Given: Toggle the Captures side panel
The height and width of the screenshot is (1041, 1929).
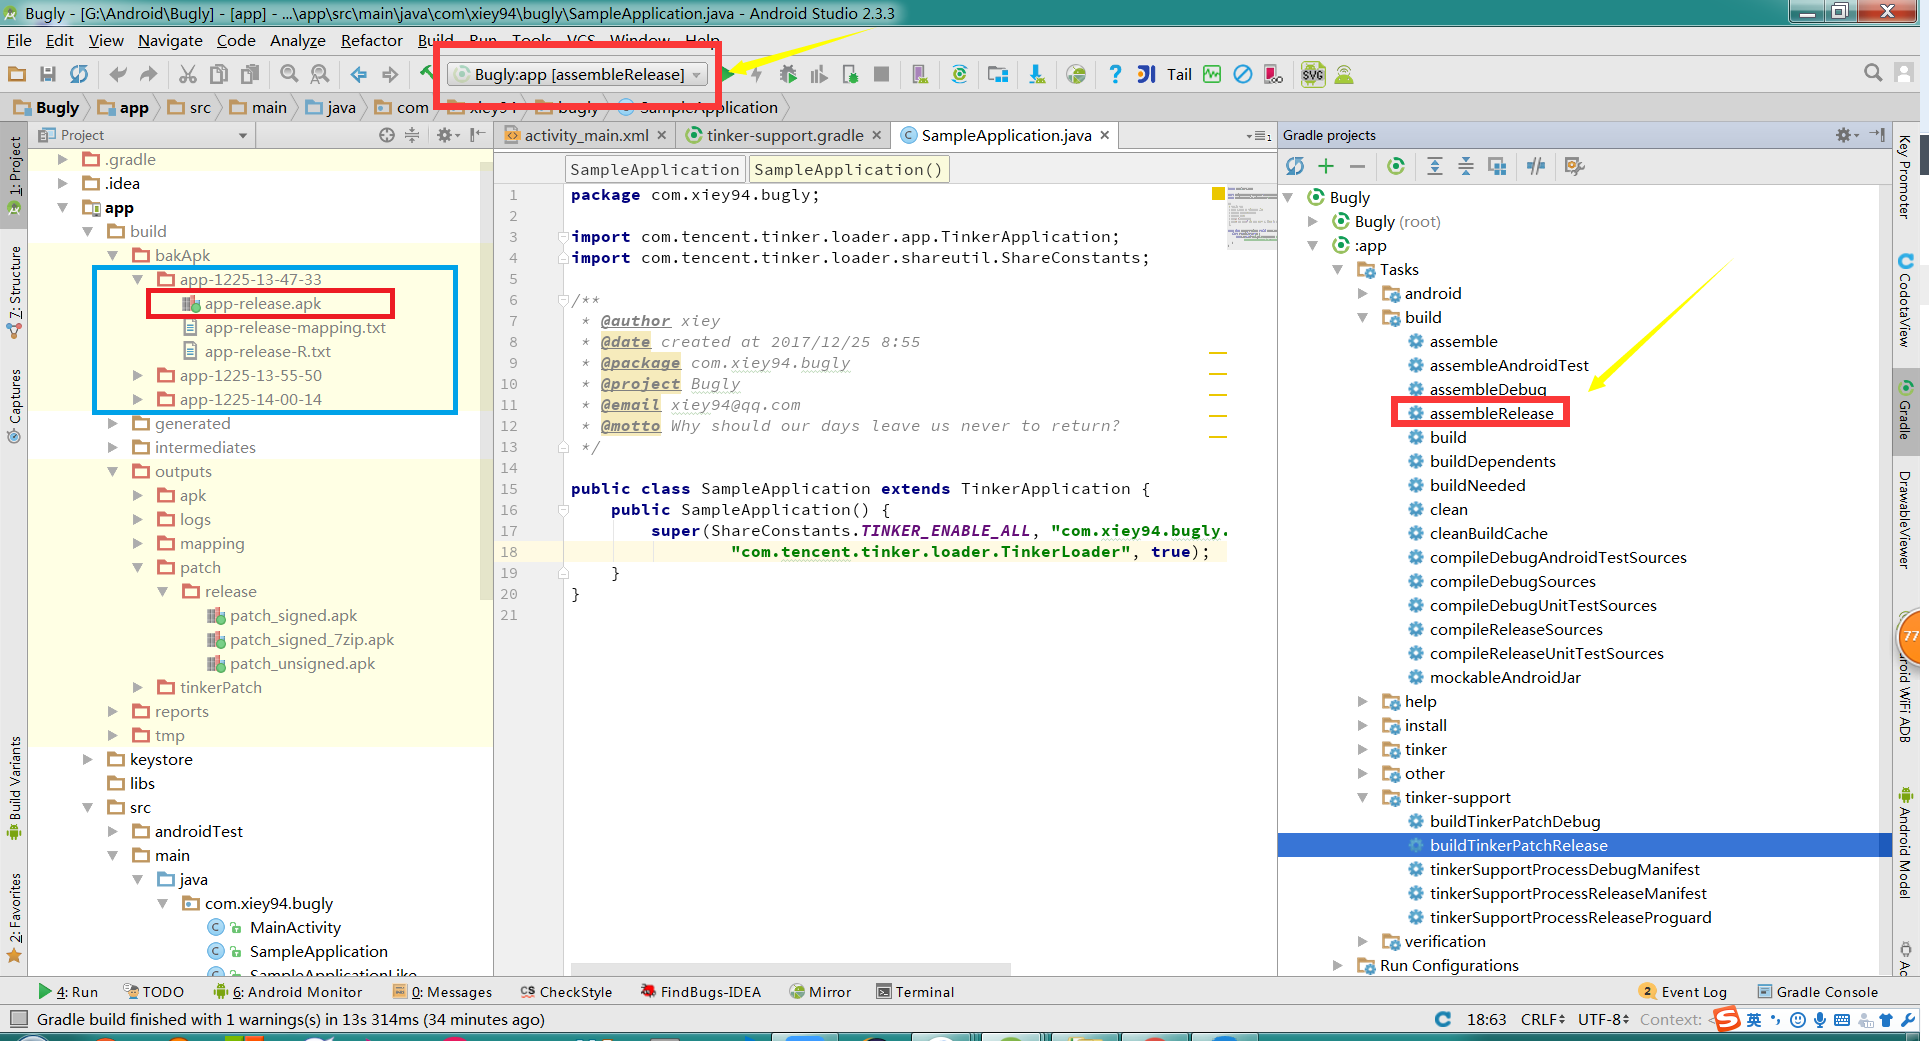Looking at the screenshot, I should 14,406.
